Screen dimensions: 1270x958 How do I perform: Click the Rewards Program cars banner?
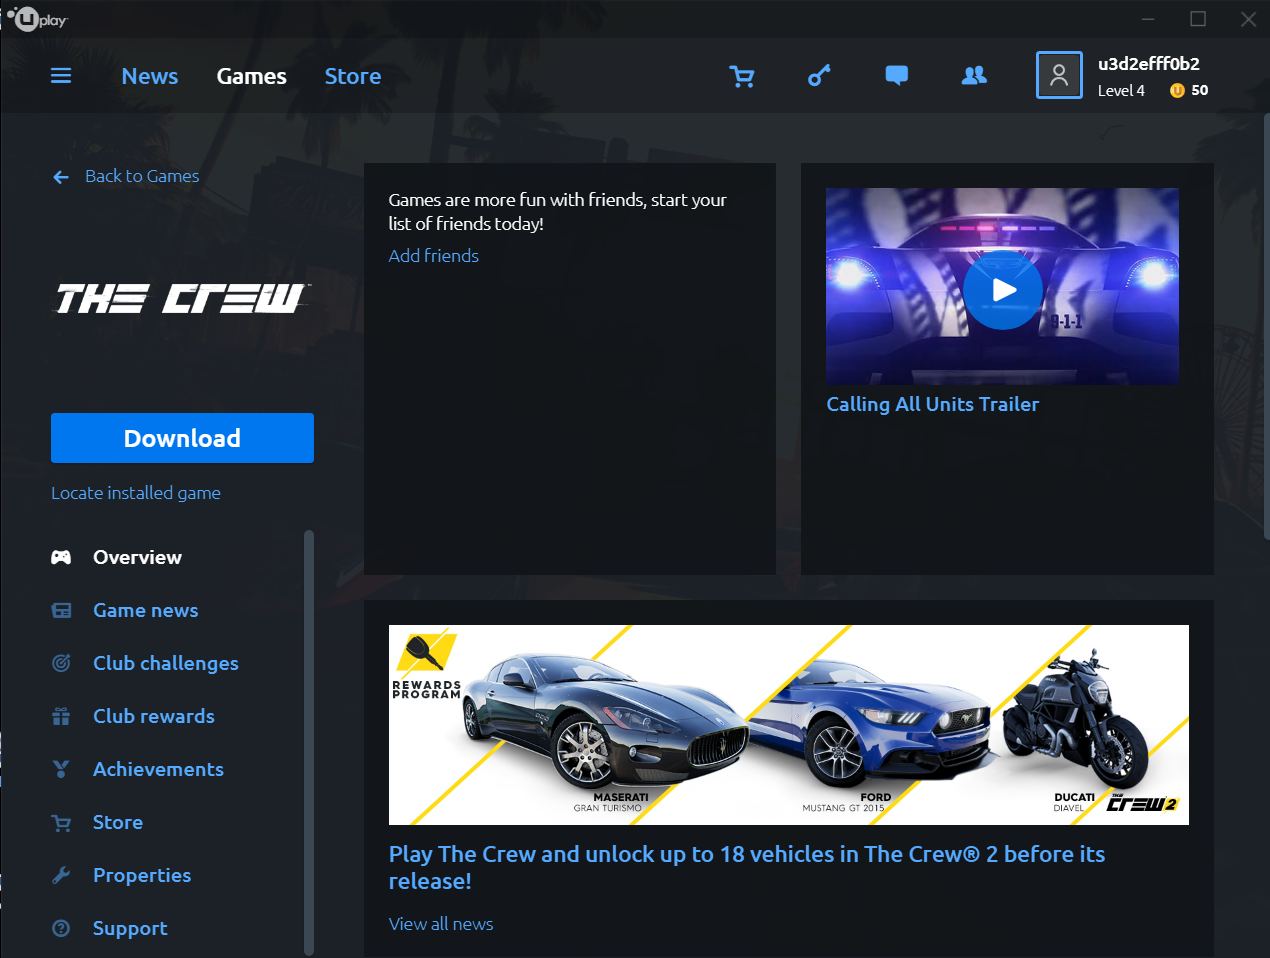coord(788,725)
